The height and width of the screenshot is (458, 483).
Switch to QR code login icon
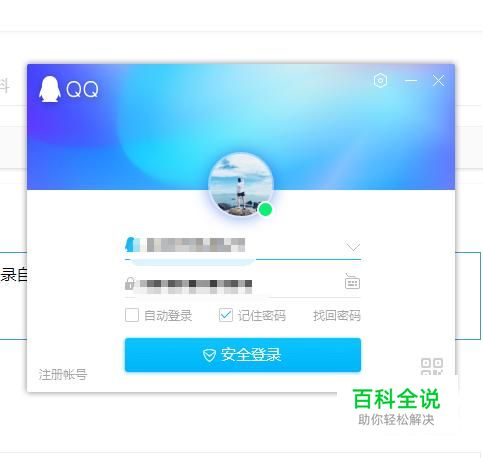click(x=432, y=367)
